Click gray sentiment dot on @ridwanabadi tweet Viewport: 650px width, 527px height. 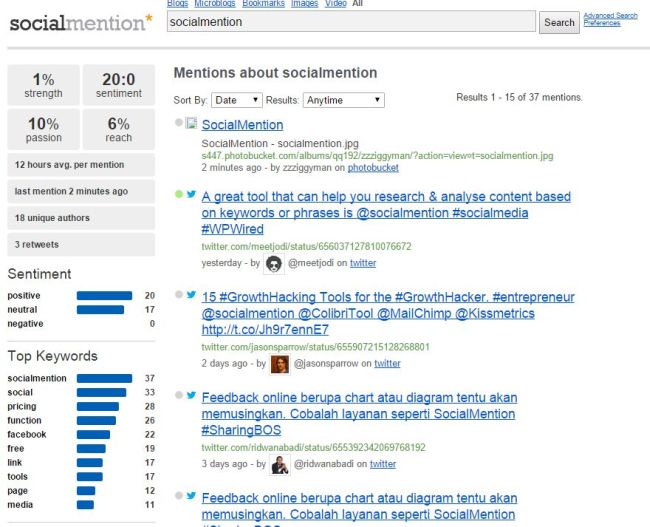(179, 395)
